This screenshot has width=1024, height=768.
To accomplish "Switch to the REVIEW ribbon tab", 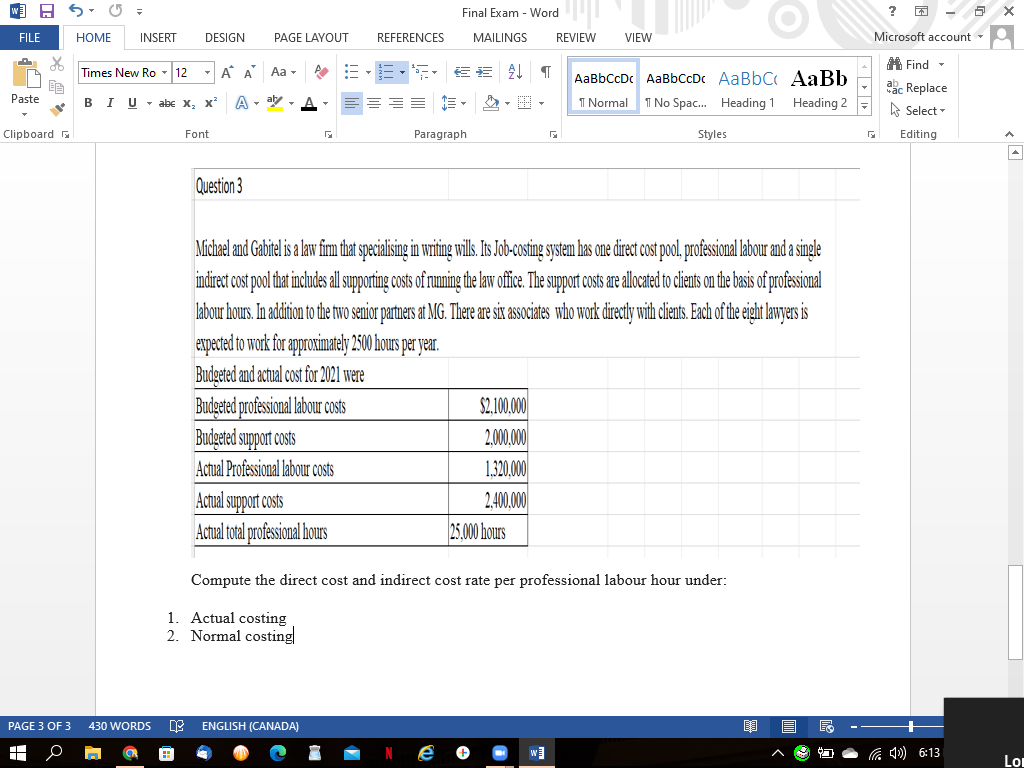I will coord(576,38).
